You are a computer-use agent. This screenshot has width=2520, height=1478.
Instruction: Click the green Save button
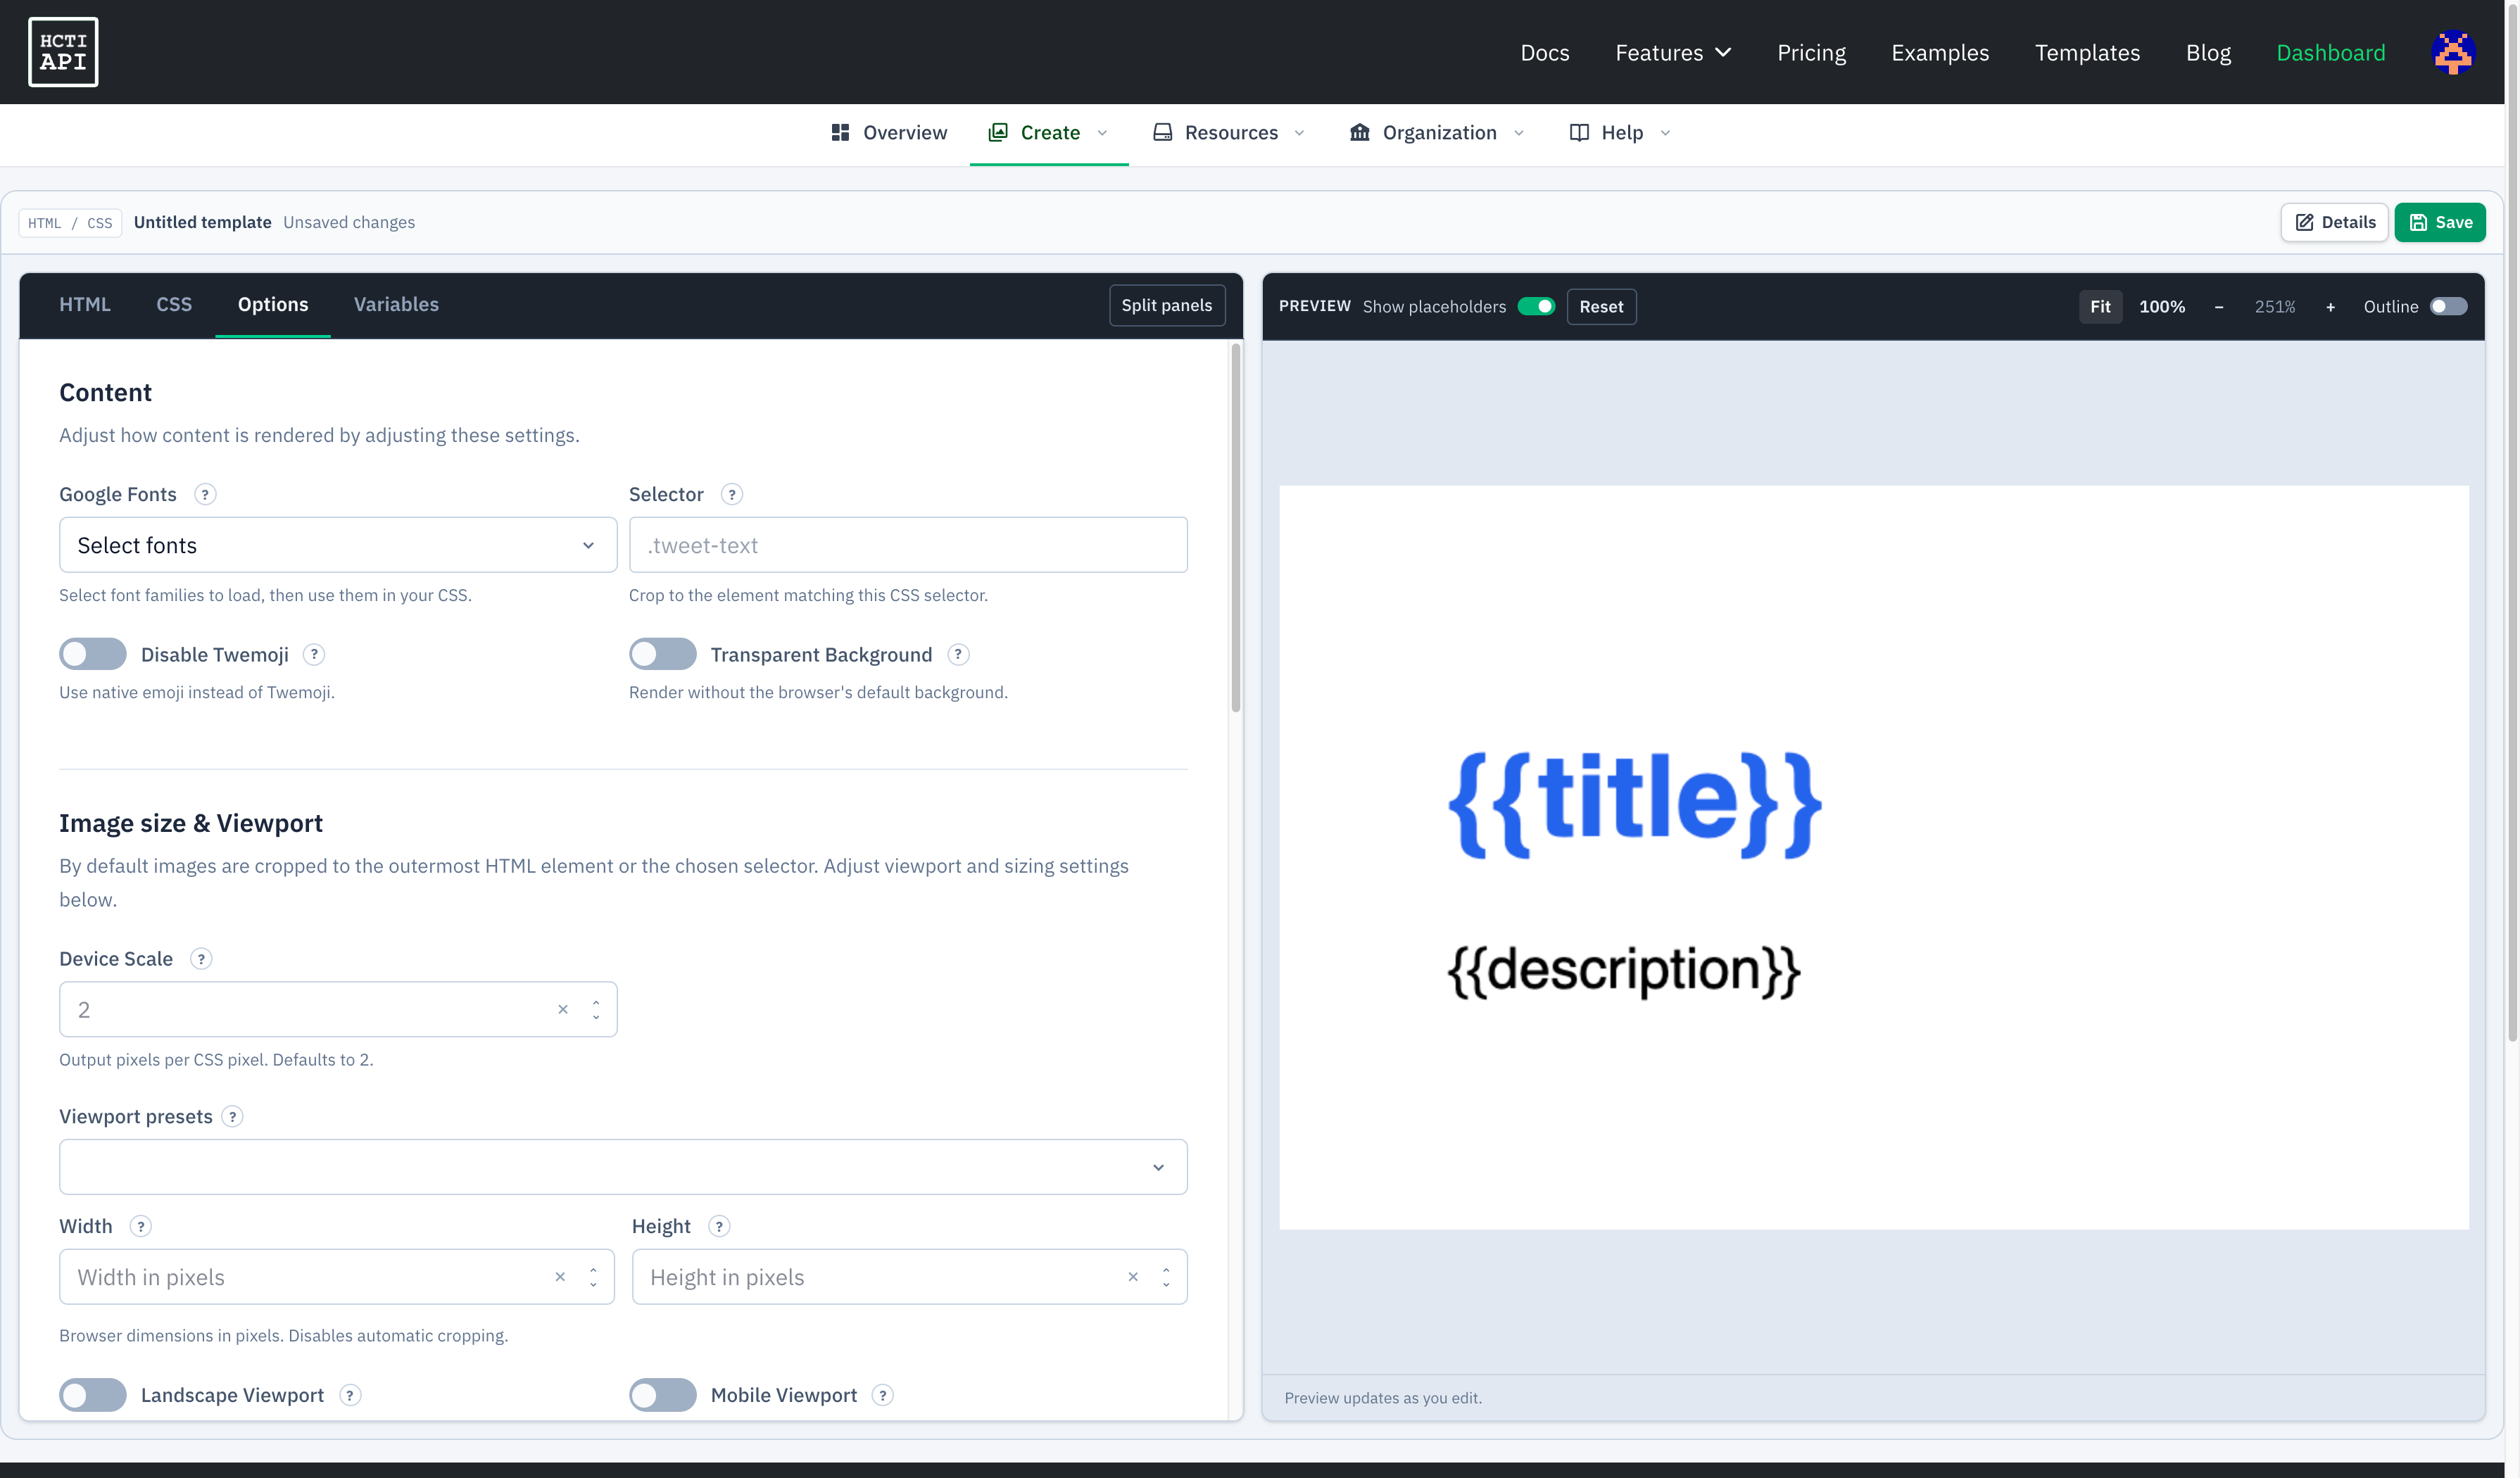tap(2440, 222)
